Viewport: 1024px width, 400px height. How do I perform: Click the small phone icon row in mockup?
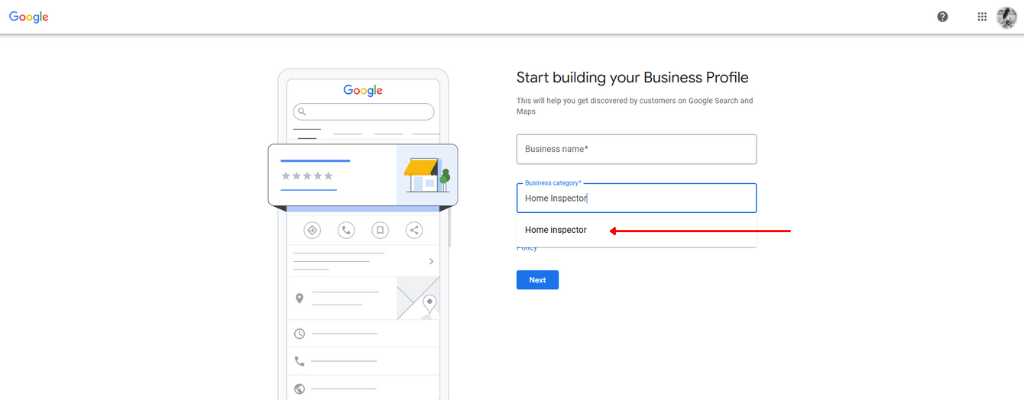coord(300,361)
